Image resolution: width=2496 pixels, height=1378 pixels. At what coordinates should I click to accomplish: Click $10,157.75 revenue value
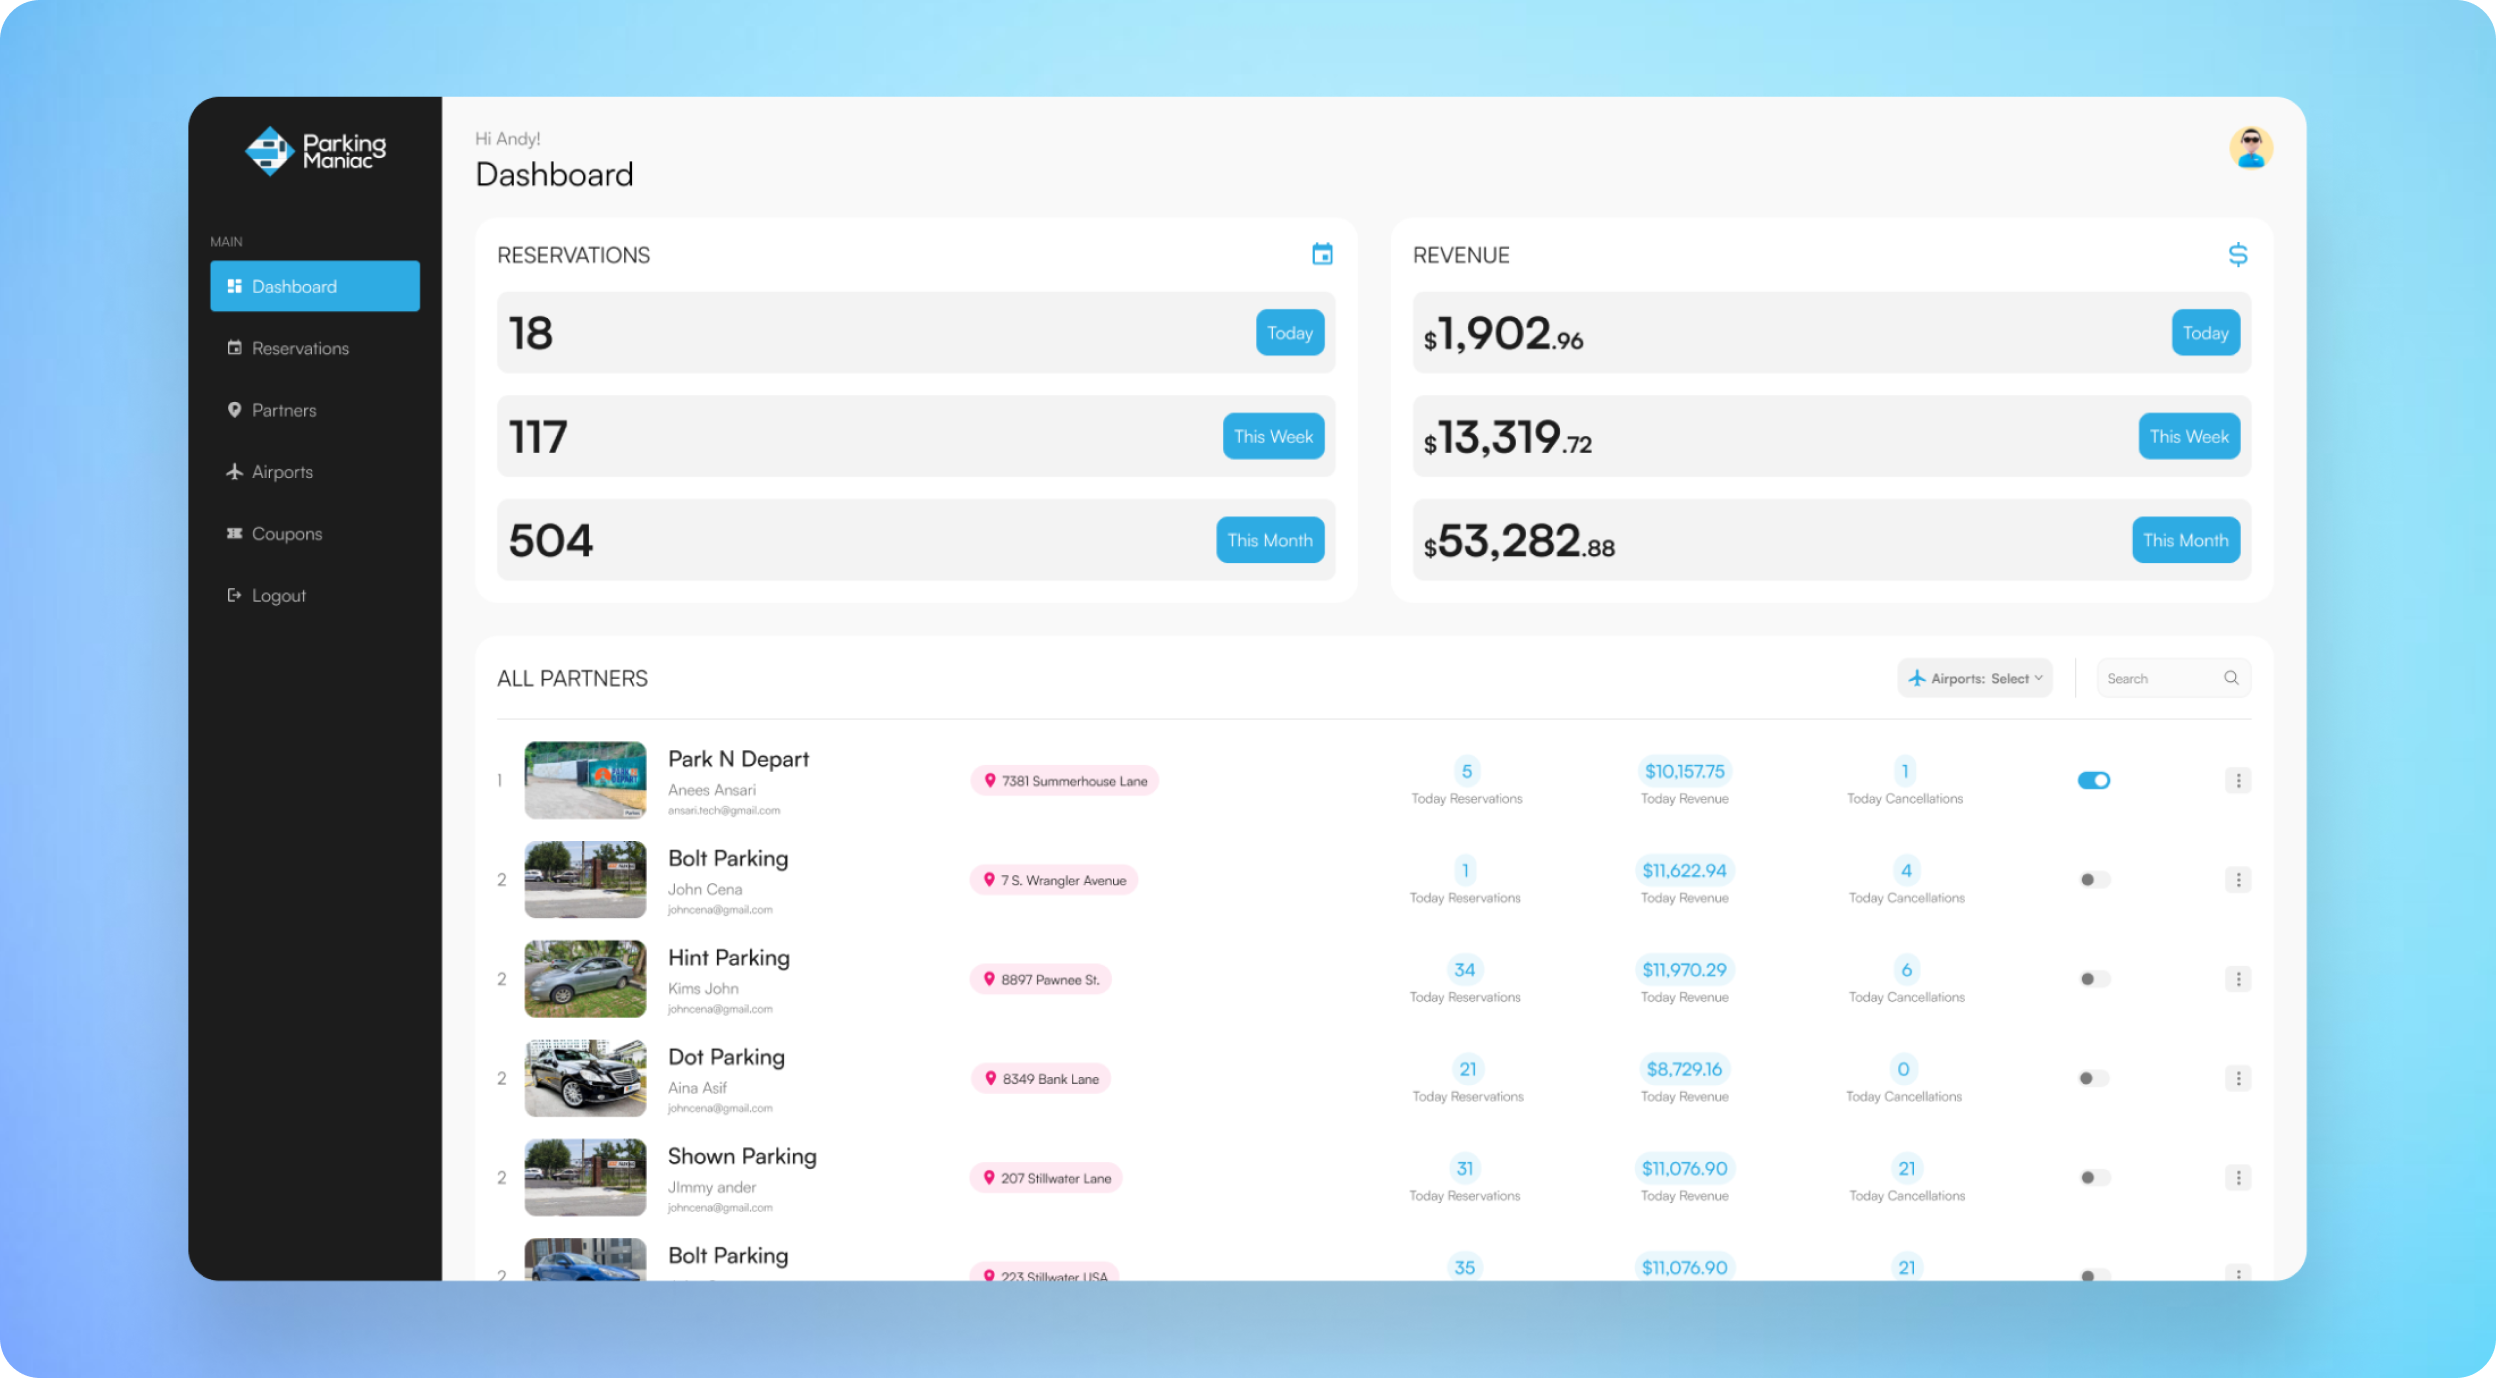point(1685,771)
